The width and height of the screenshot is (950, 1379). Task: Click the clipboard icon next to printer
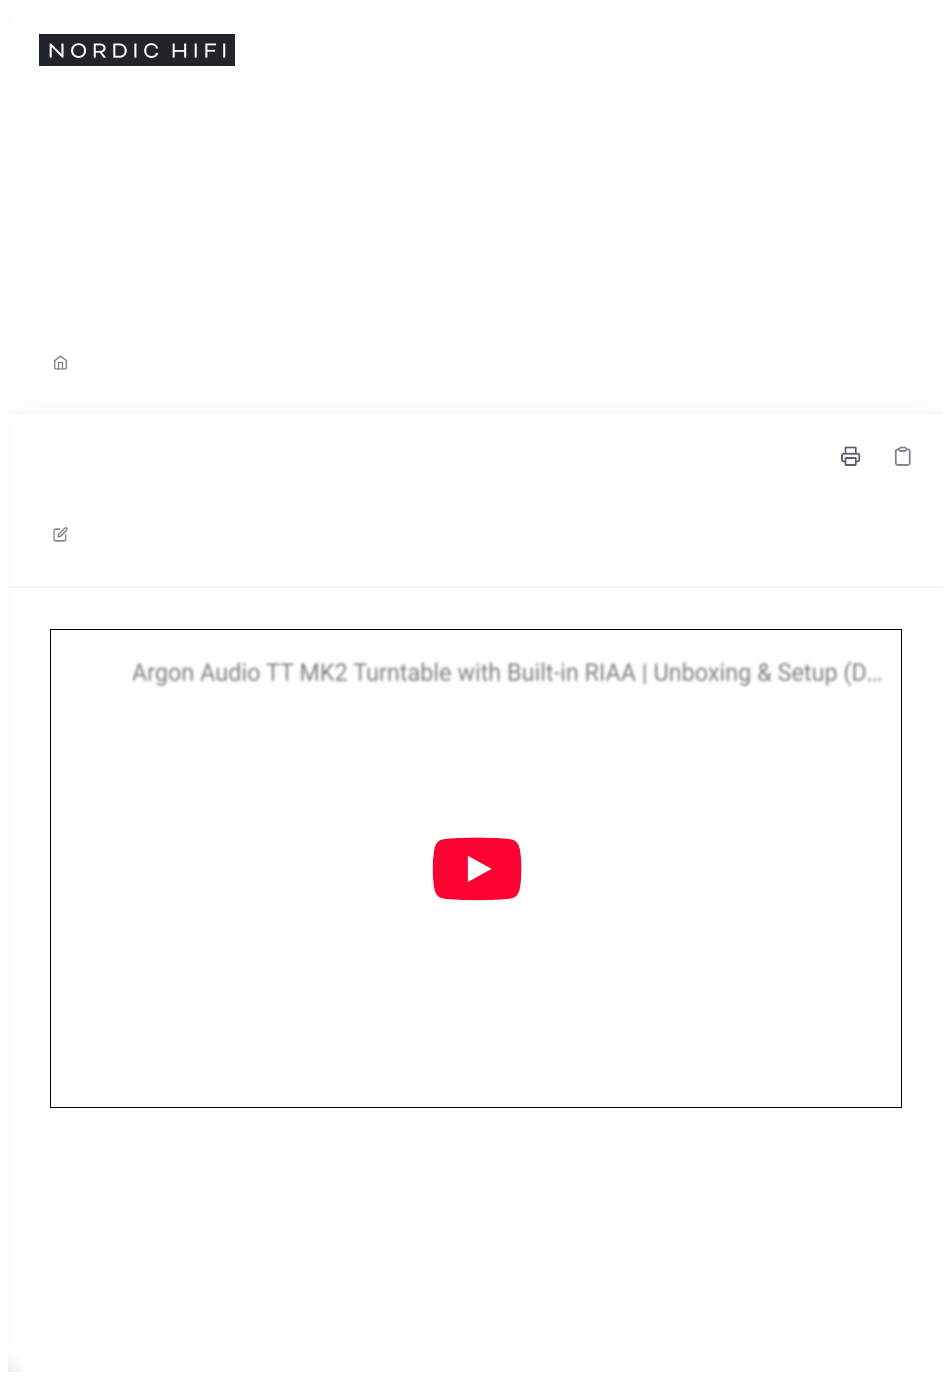coord(902,457)
